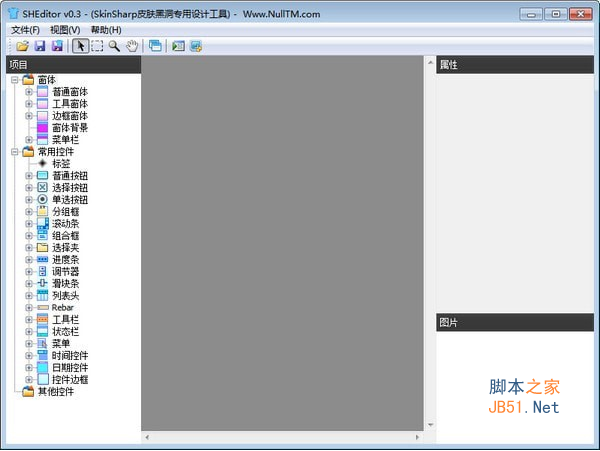The image size is (600, 451).
Task: Click the 进度条 progress bar icon
Action: (42, 259)
